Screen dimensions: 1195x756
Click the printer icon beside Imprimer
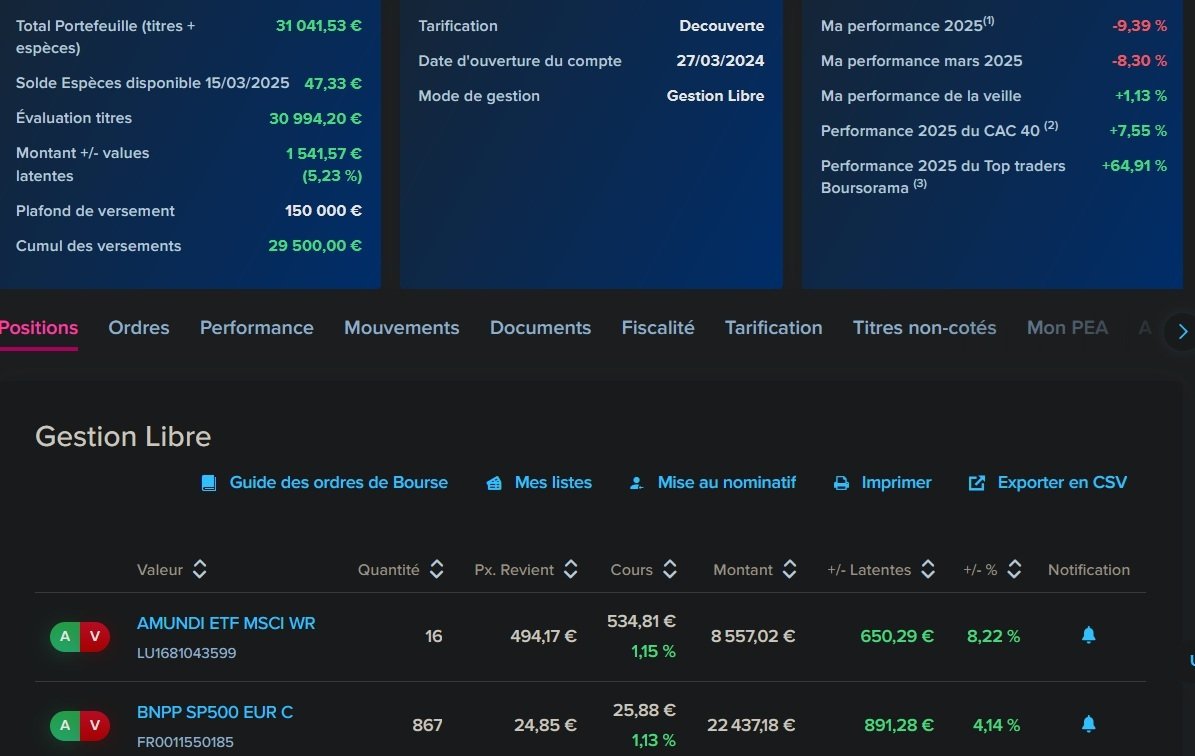[x=841, y=483]
